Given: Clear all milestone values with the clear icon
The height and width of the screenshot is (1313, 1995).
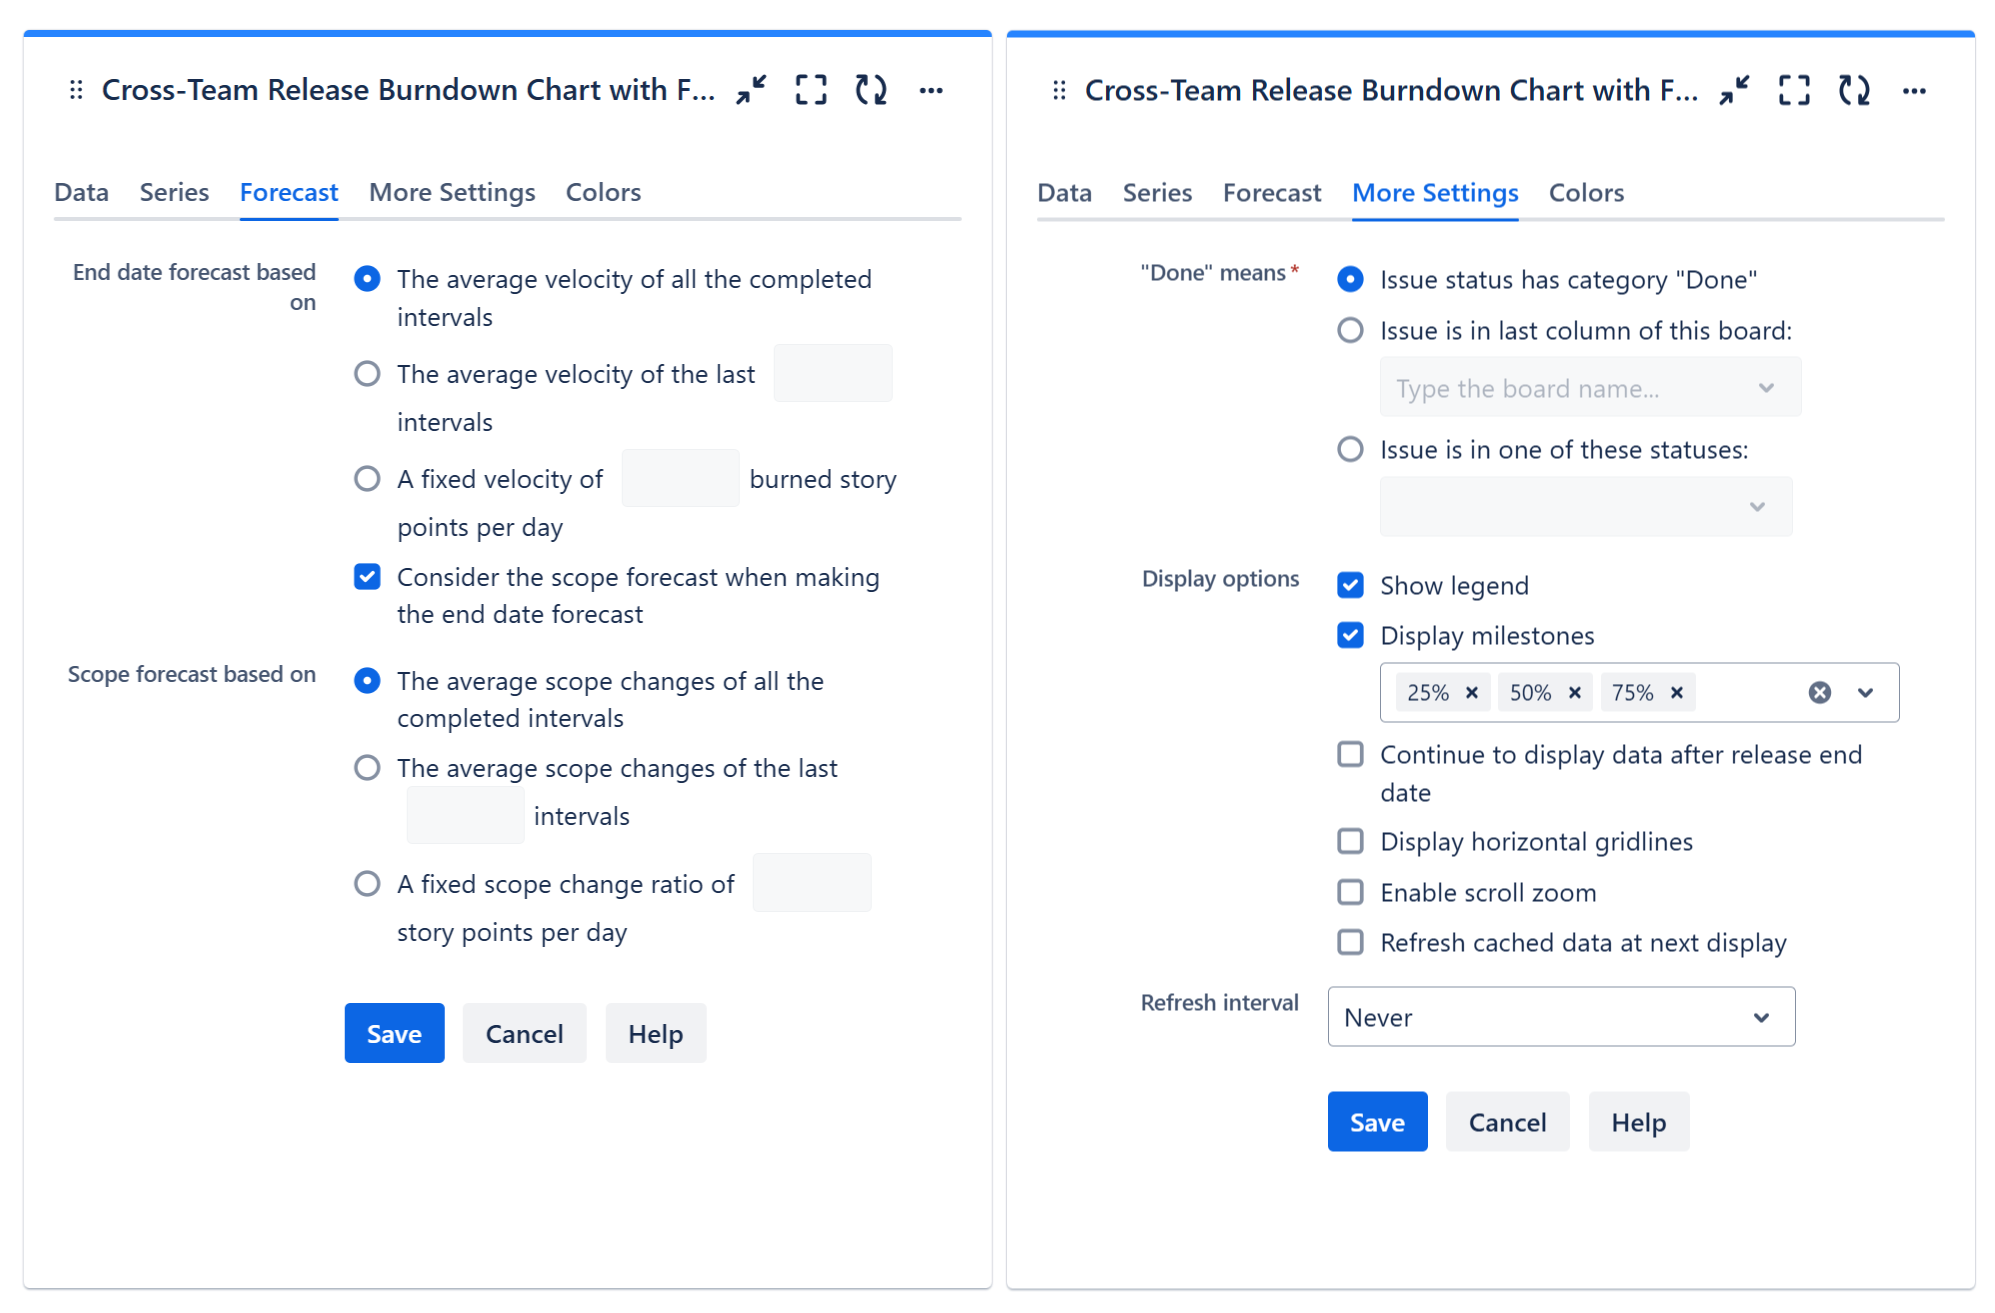Looking at the screenshot, I should [x=1819, y=691].
